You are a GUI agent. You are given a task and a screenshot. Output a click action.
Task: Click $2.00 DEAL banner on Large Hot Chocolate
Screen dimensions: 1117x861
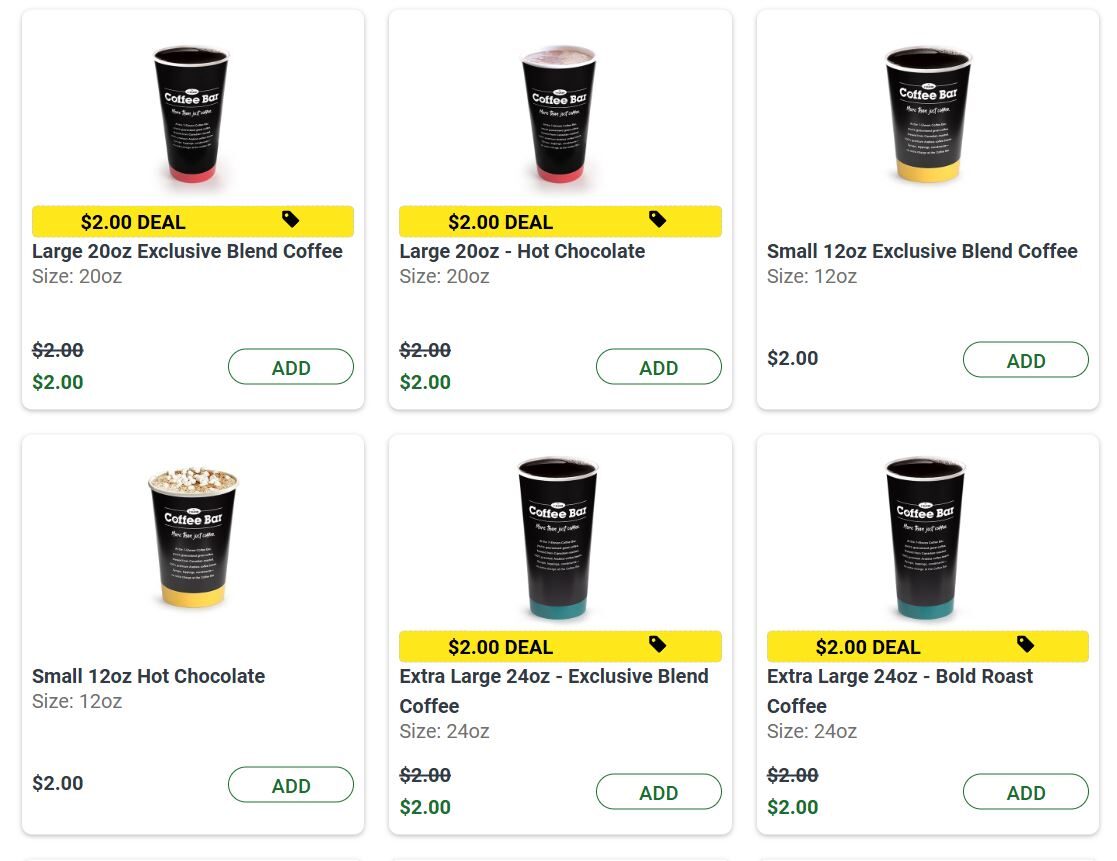click(500, 222)
